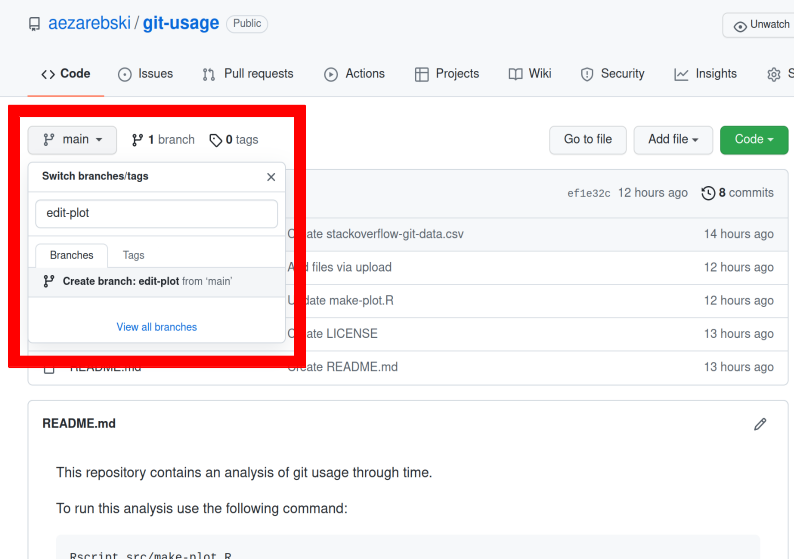Open the files via upload commit message

340,267
